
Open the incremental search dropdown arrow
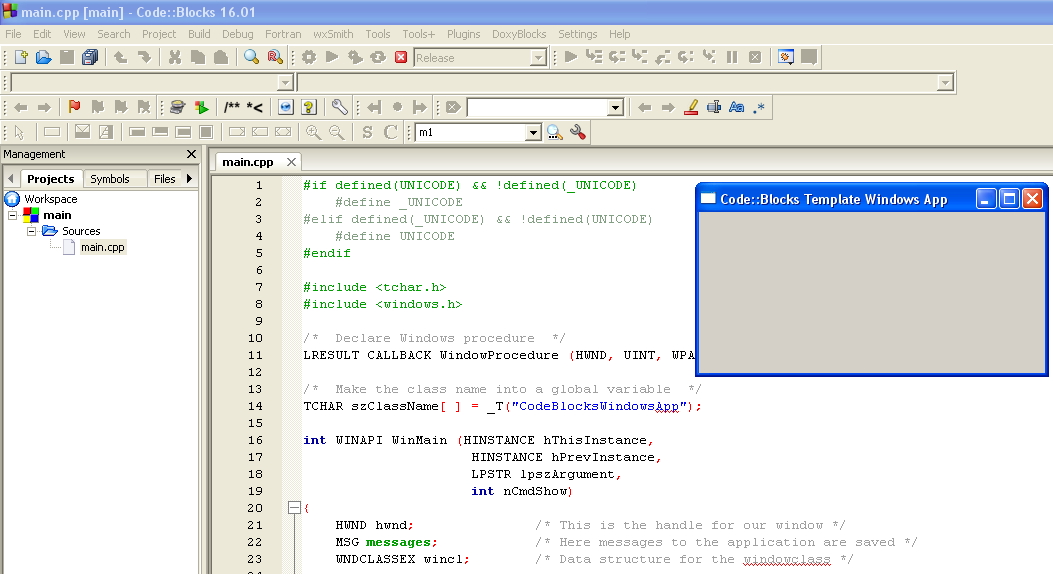[615, 107]
